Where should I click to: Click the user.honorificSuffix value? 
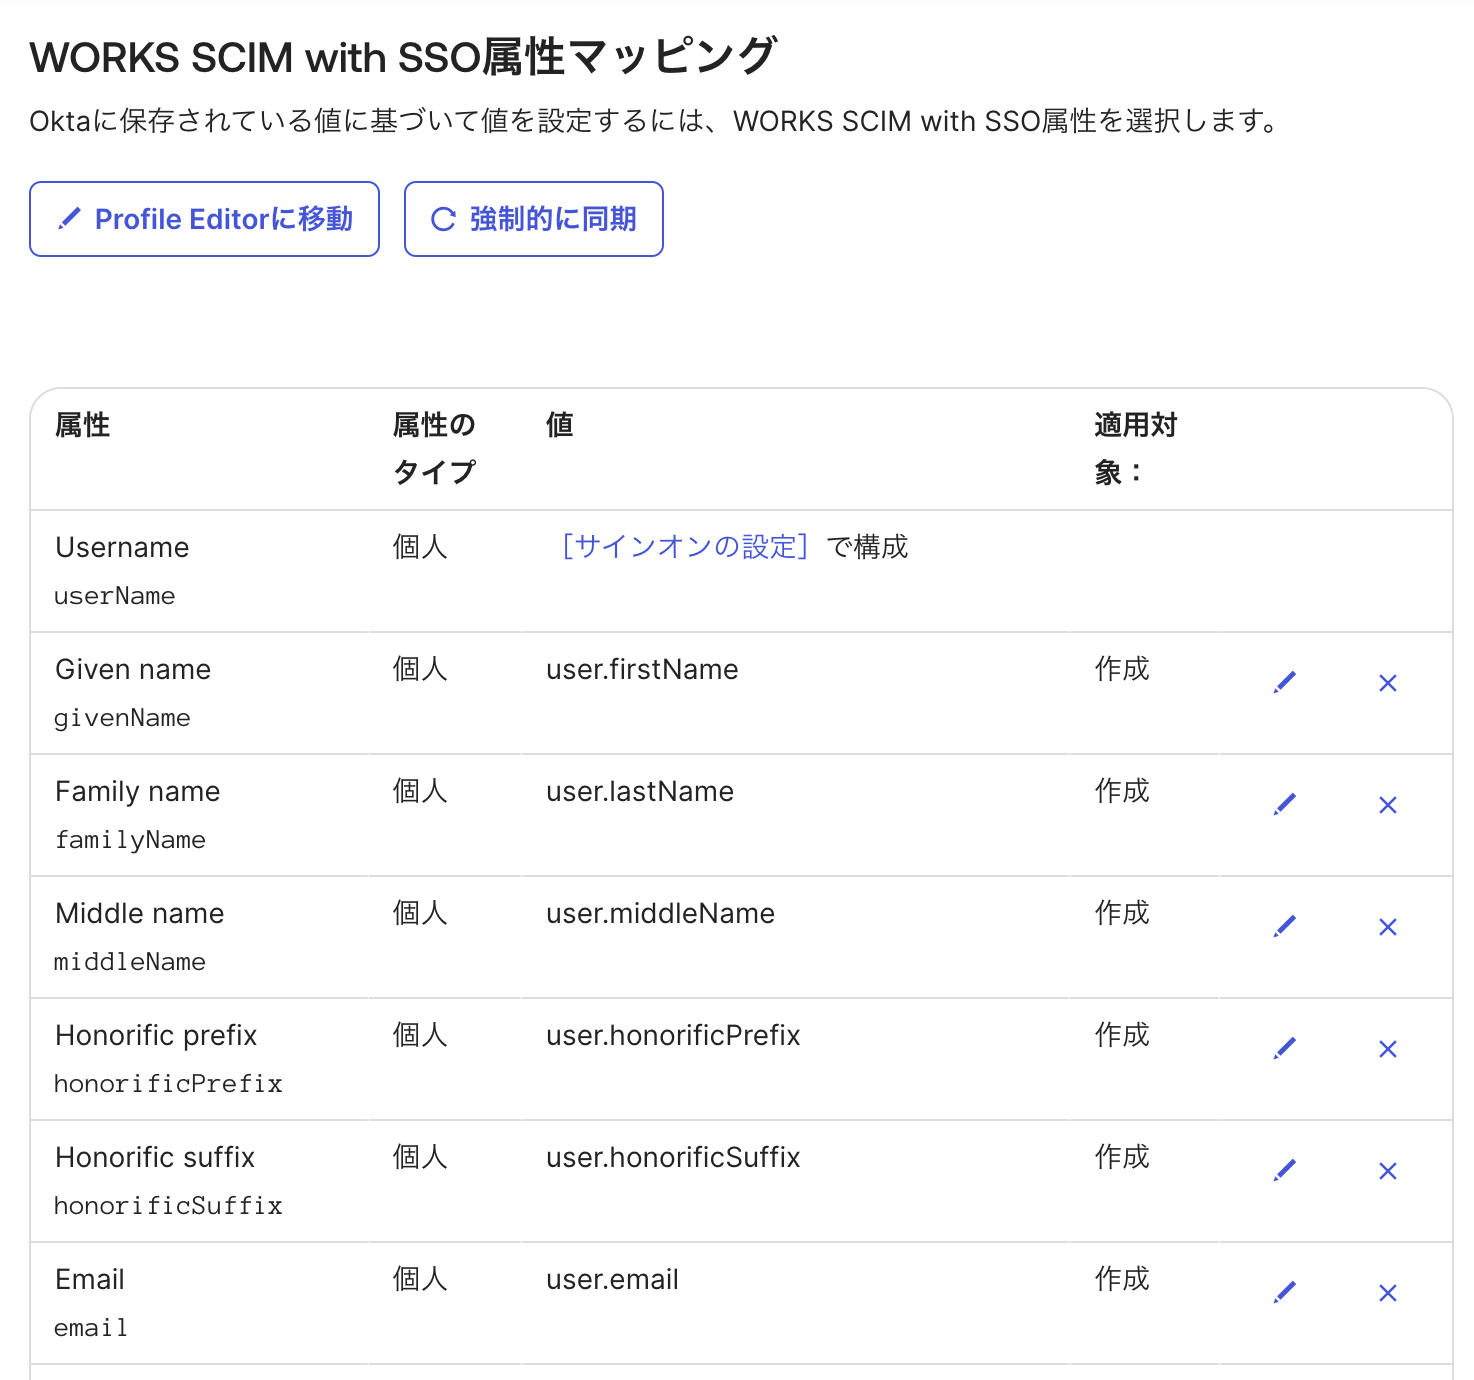coord(673,1157)
